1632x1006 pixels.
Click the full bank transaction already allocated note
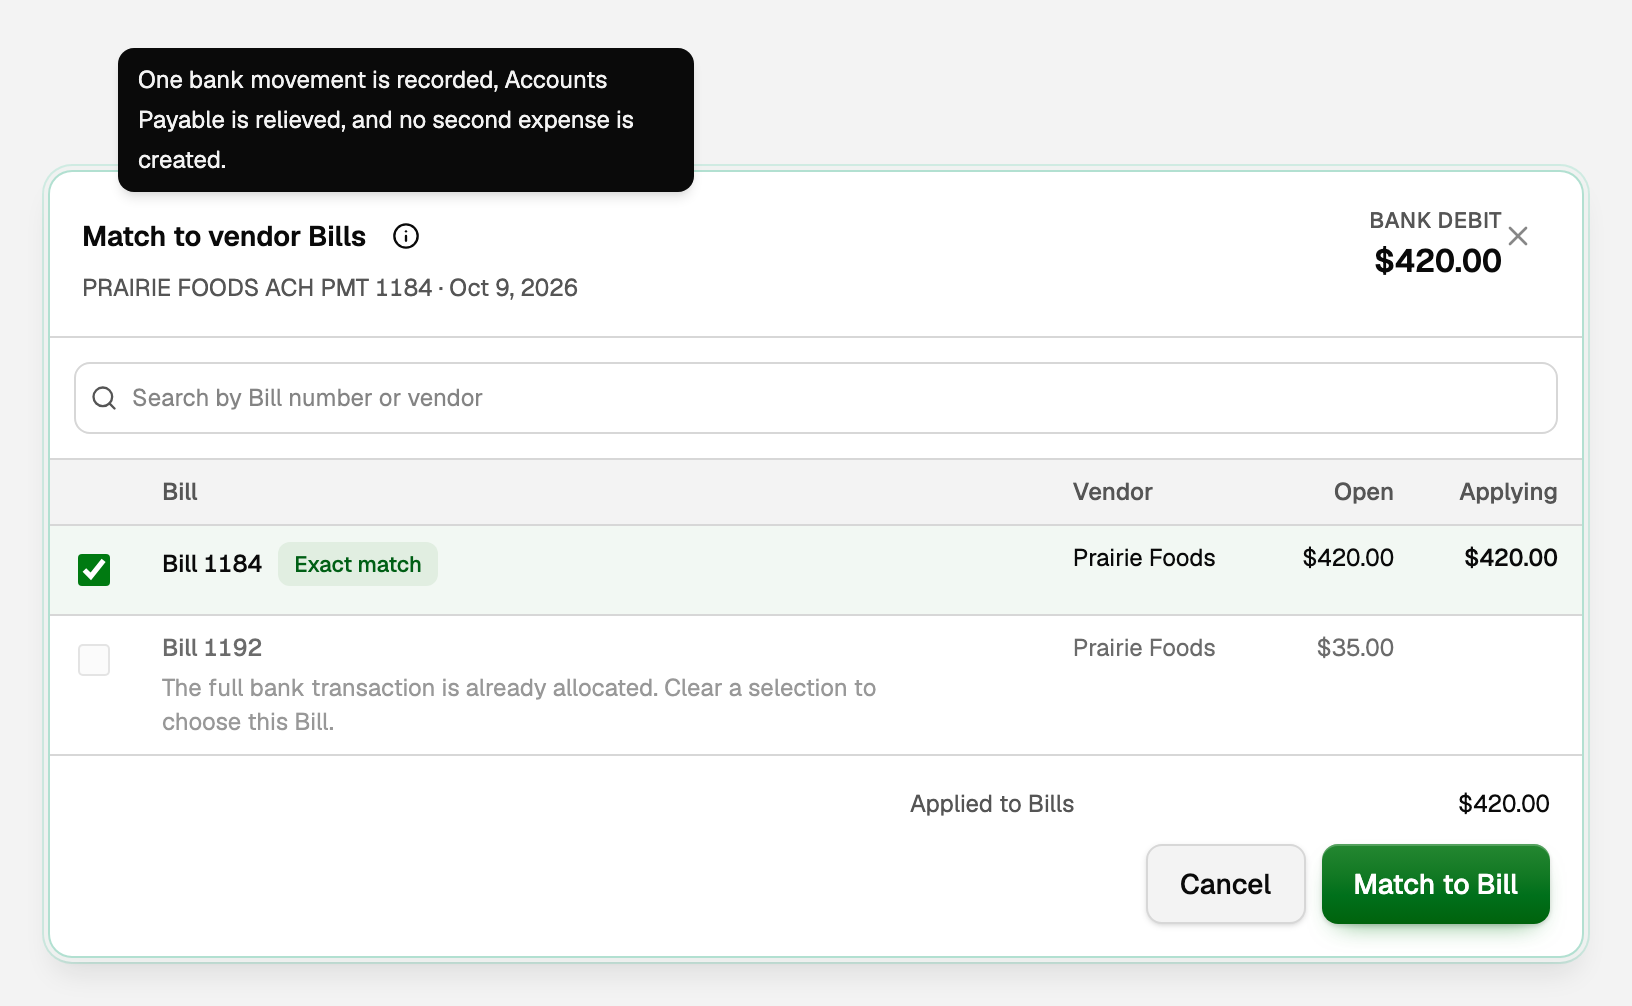[519, 705]
